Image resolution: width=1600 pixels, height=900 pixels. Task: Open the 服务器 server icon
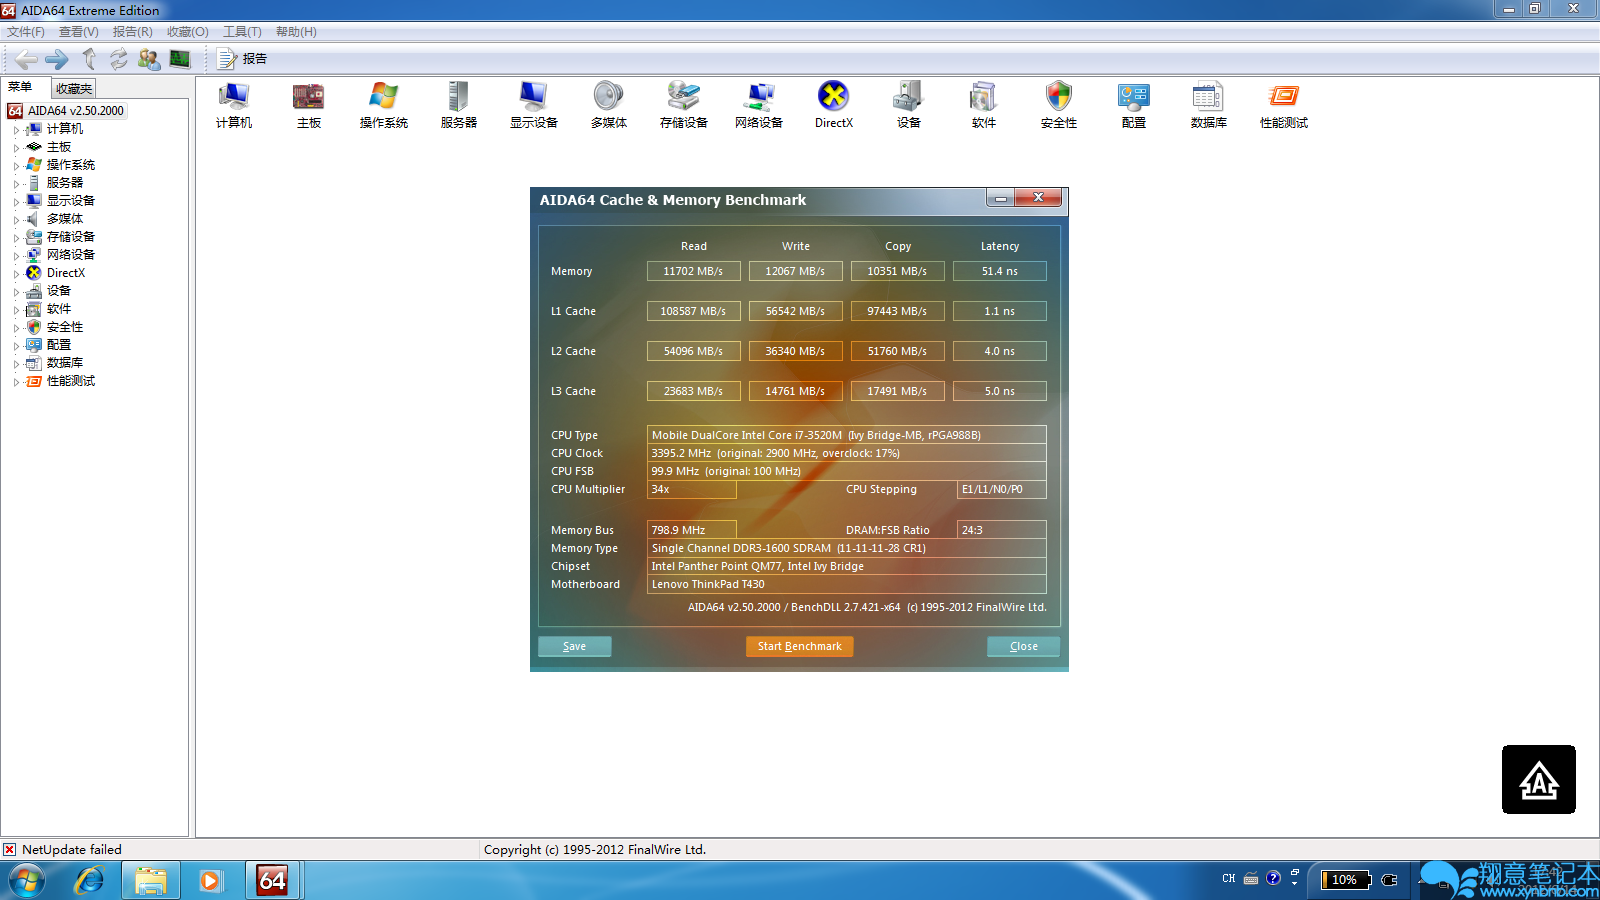tap(459, 105)
